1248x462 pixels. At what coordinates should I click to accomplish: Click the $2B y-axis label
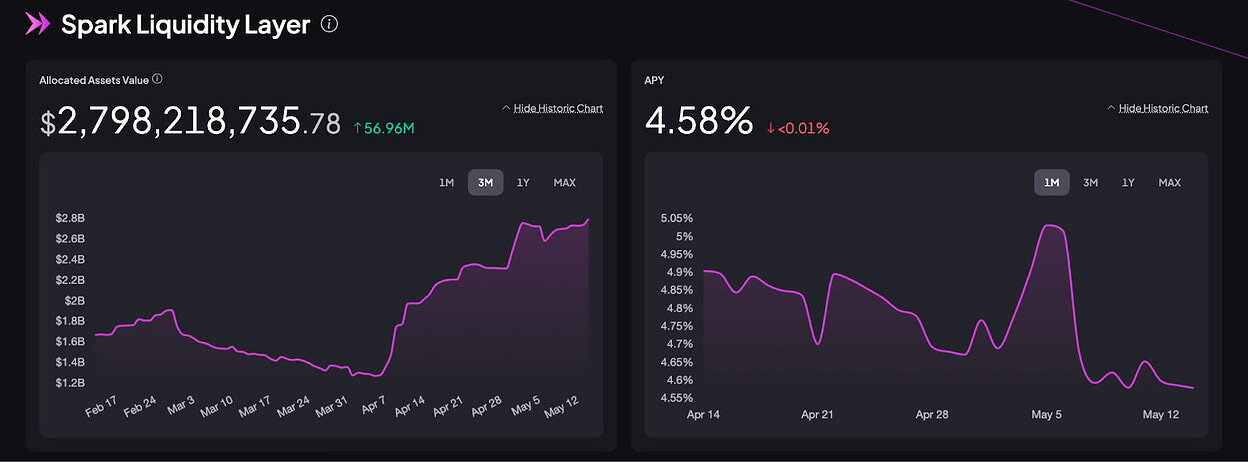[x=74, y=300]
